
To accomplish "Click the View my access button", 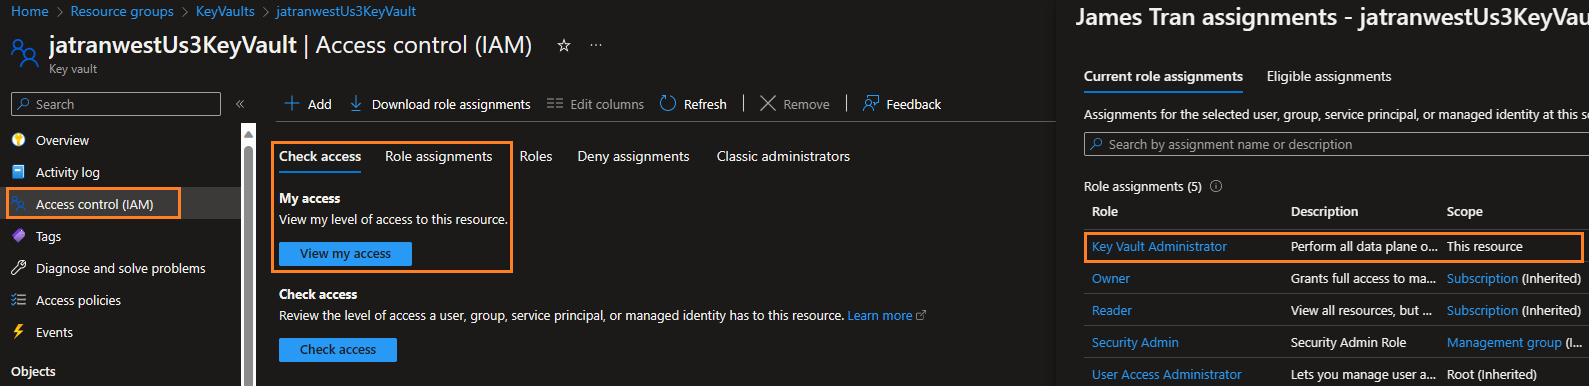I will pyautogui.click(x=345, y=254).
